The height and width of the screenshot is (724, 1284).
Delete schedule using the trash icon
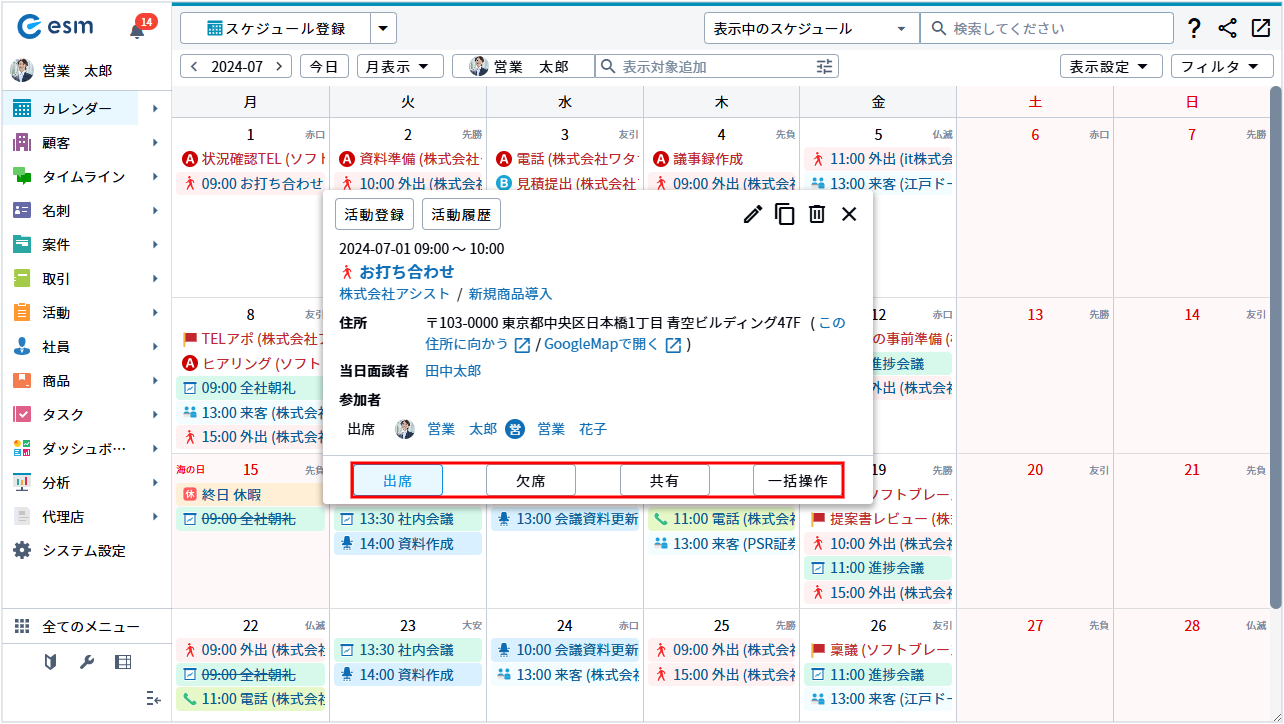pos(817,214)
